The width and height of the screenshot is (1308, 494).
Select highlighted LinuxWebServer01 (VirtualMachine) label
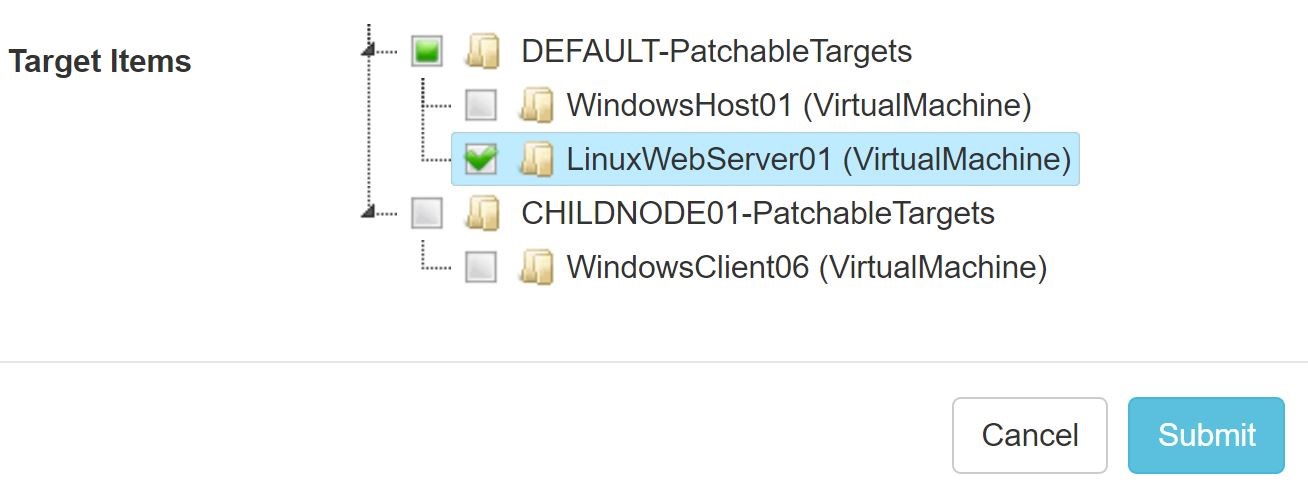818,159
